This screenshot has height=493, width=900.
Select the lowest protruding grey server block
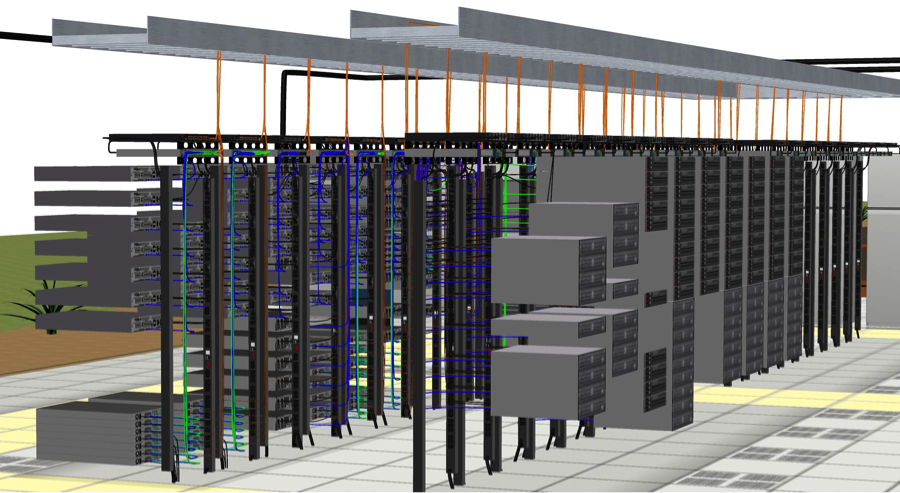click(x=549, y=381)
